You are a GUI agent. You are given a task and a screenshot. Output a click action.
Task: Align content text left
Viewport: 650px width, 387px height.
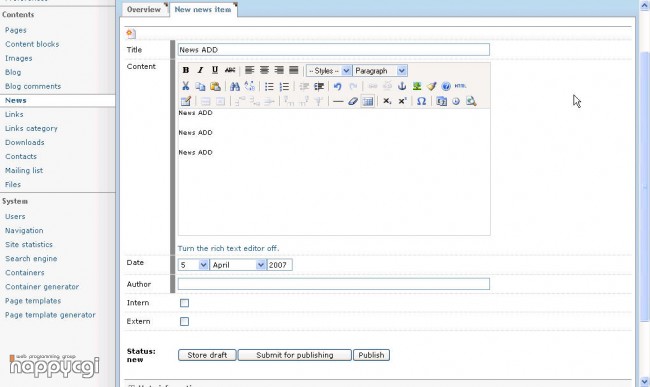pyautogui.click(x=249, y=70)
